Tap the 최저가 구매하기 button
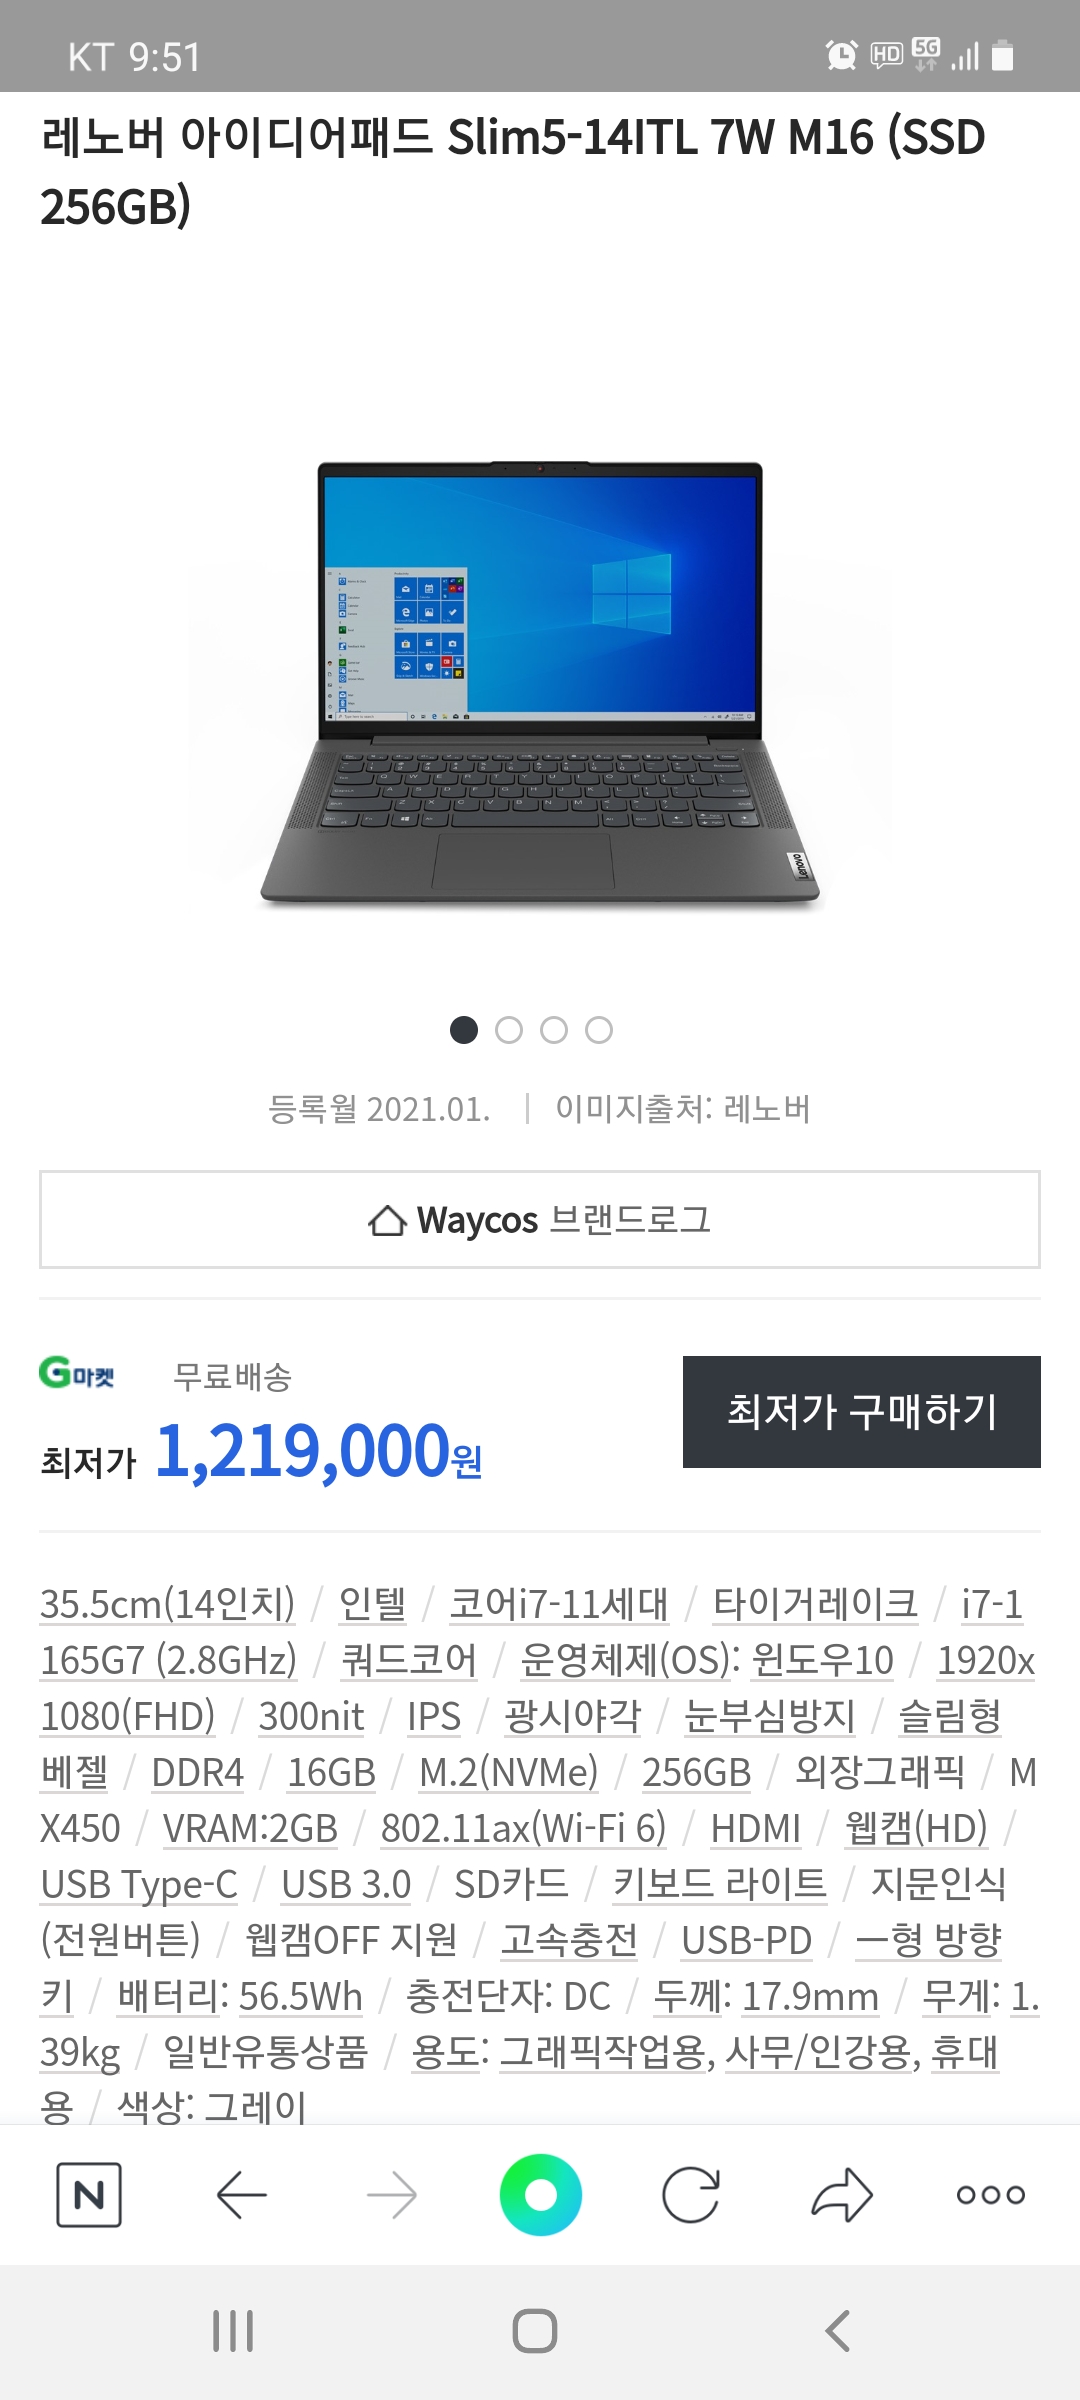The height and width of the screenshot is (2400, 1080). (x=862, y=1412)
